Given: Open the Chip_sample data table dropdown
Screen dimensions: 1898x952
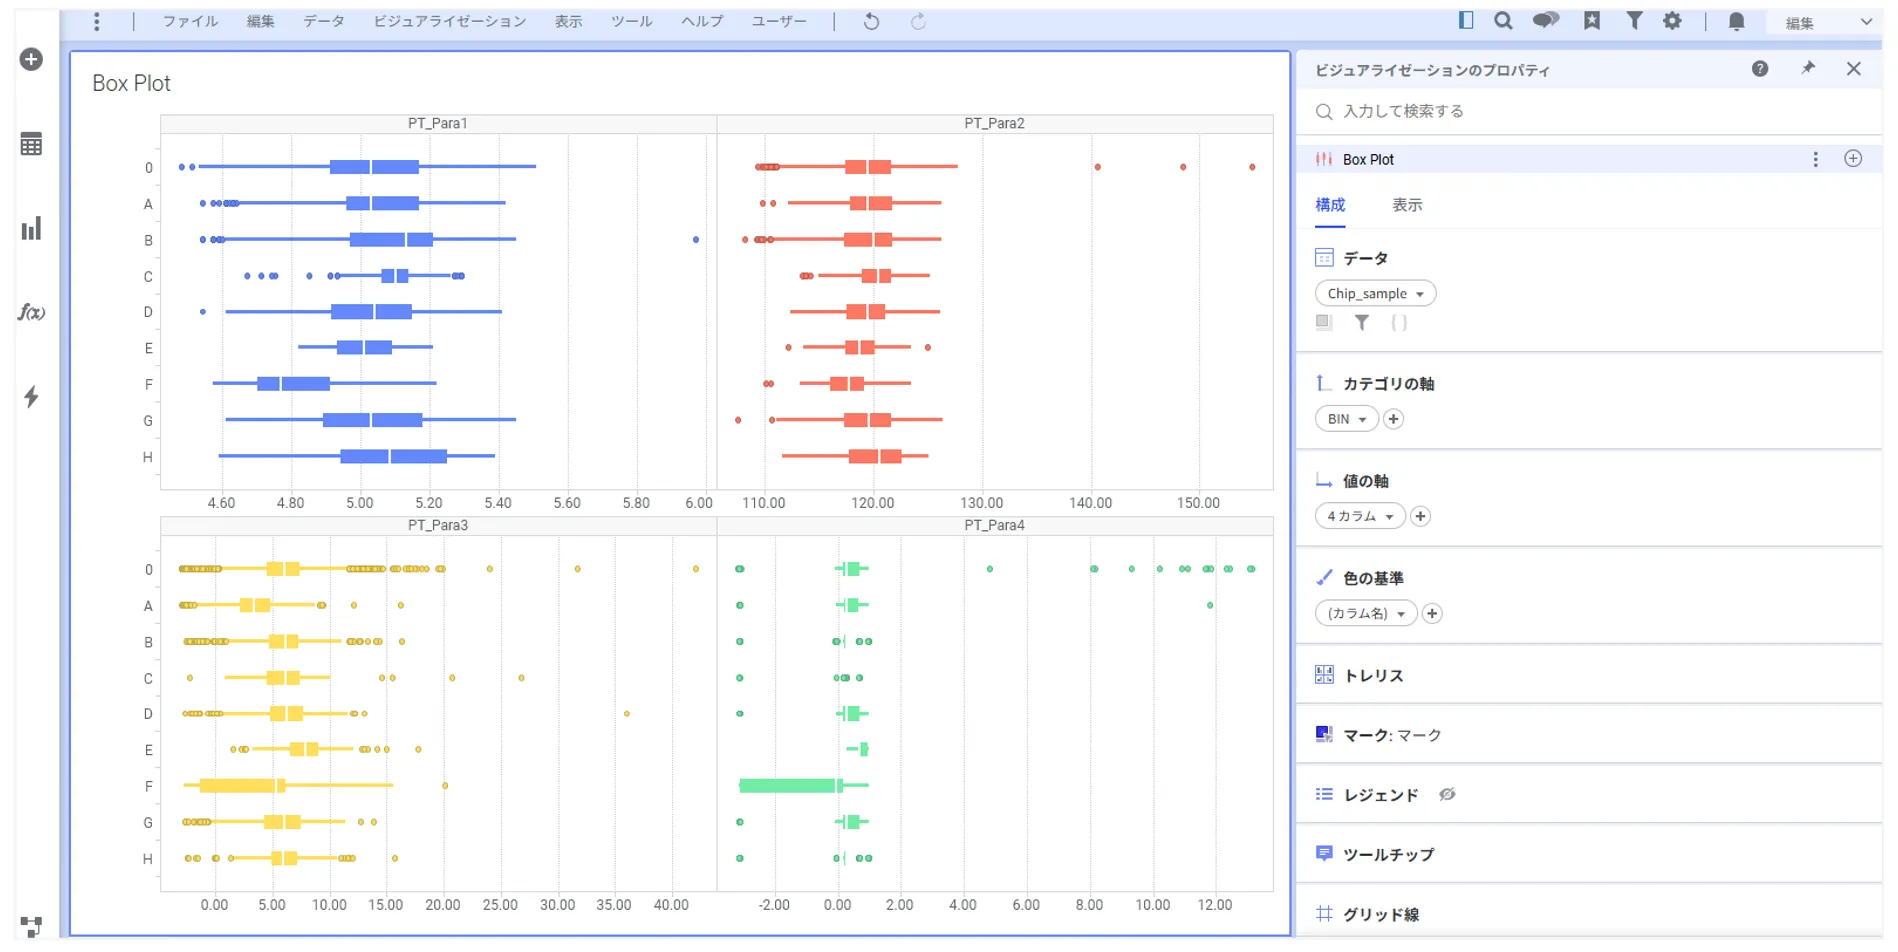Looking at the screenshot, I should click(1375, 293).
